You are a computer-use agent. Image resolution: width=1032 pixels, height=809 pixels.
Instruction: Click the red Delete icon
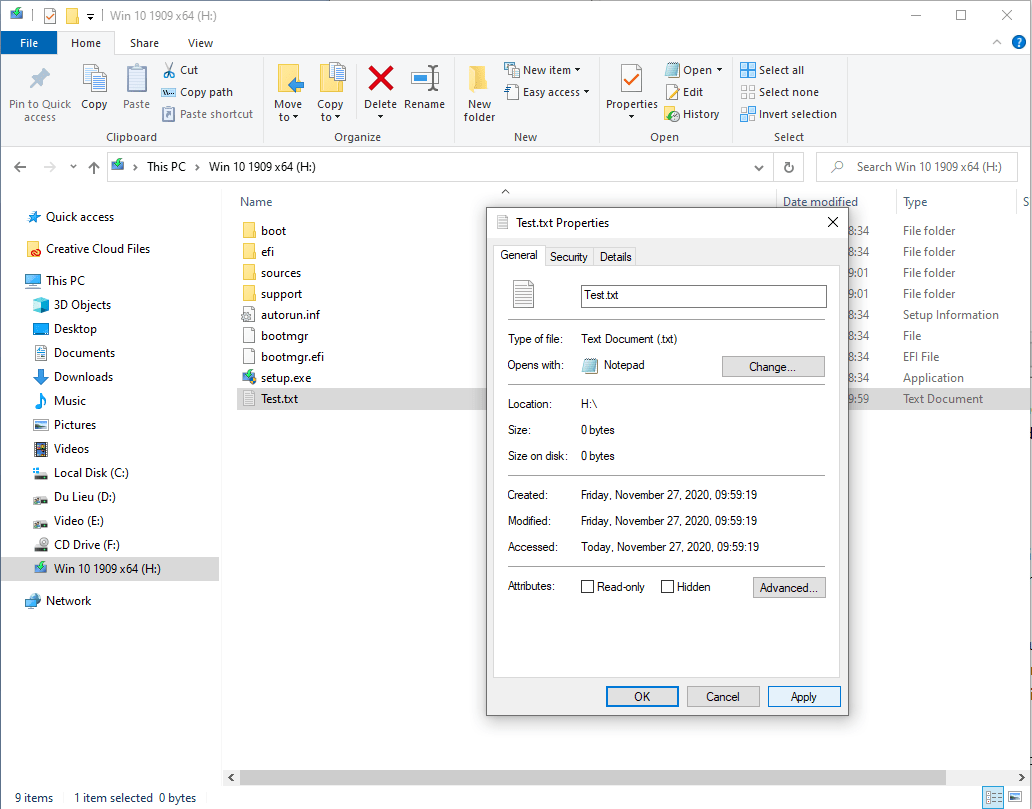(x=380, y=79)
